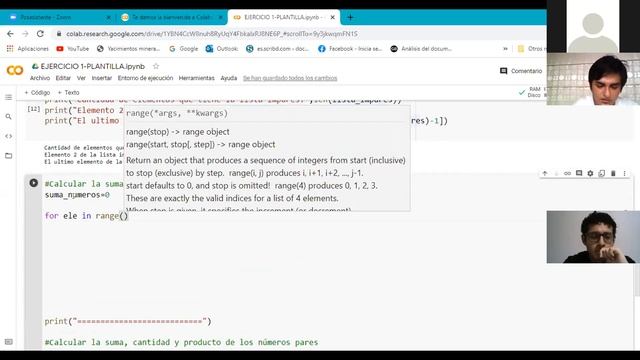Viewport: 640px width, 360px height.
Task: Run the current code cell
Action: click(33, 183)
